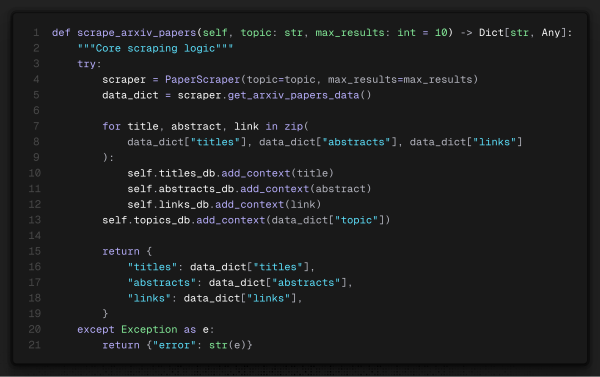
Task: Click line number 1 in gutter
Action: 36,33
